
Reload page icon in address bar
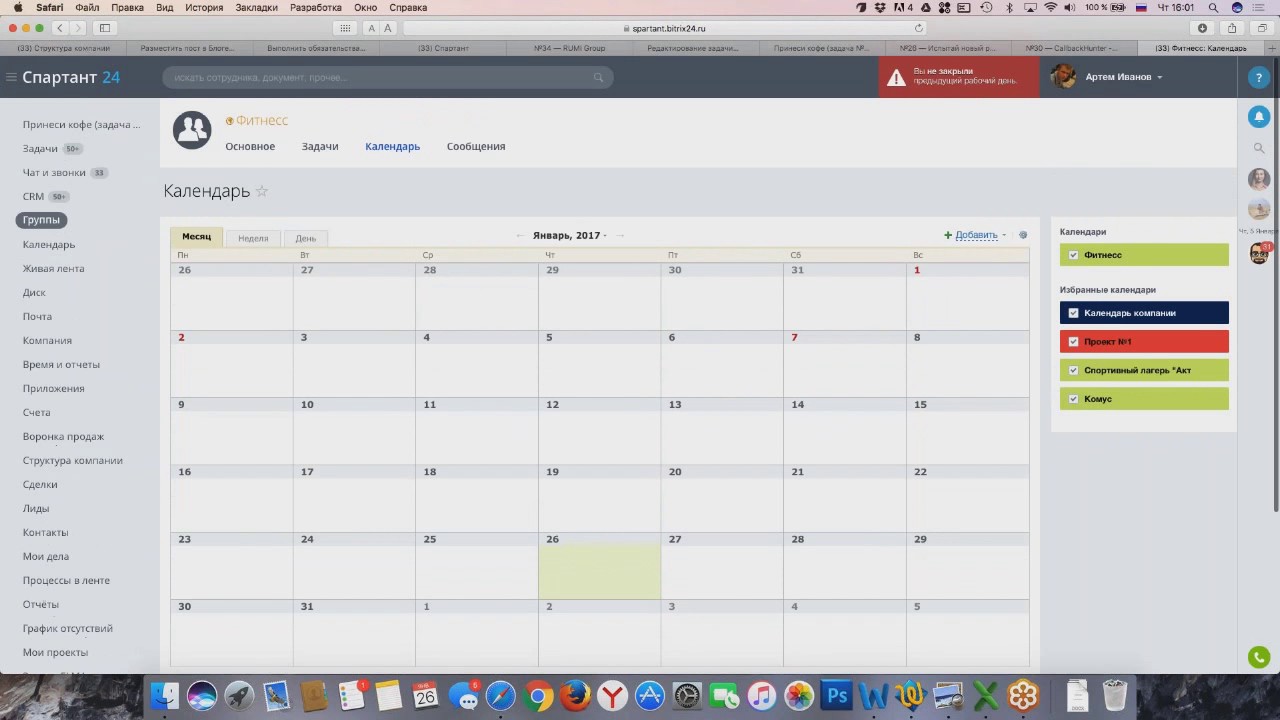click(x=919, y=28)
